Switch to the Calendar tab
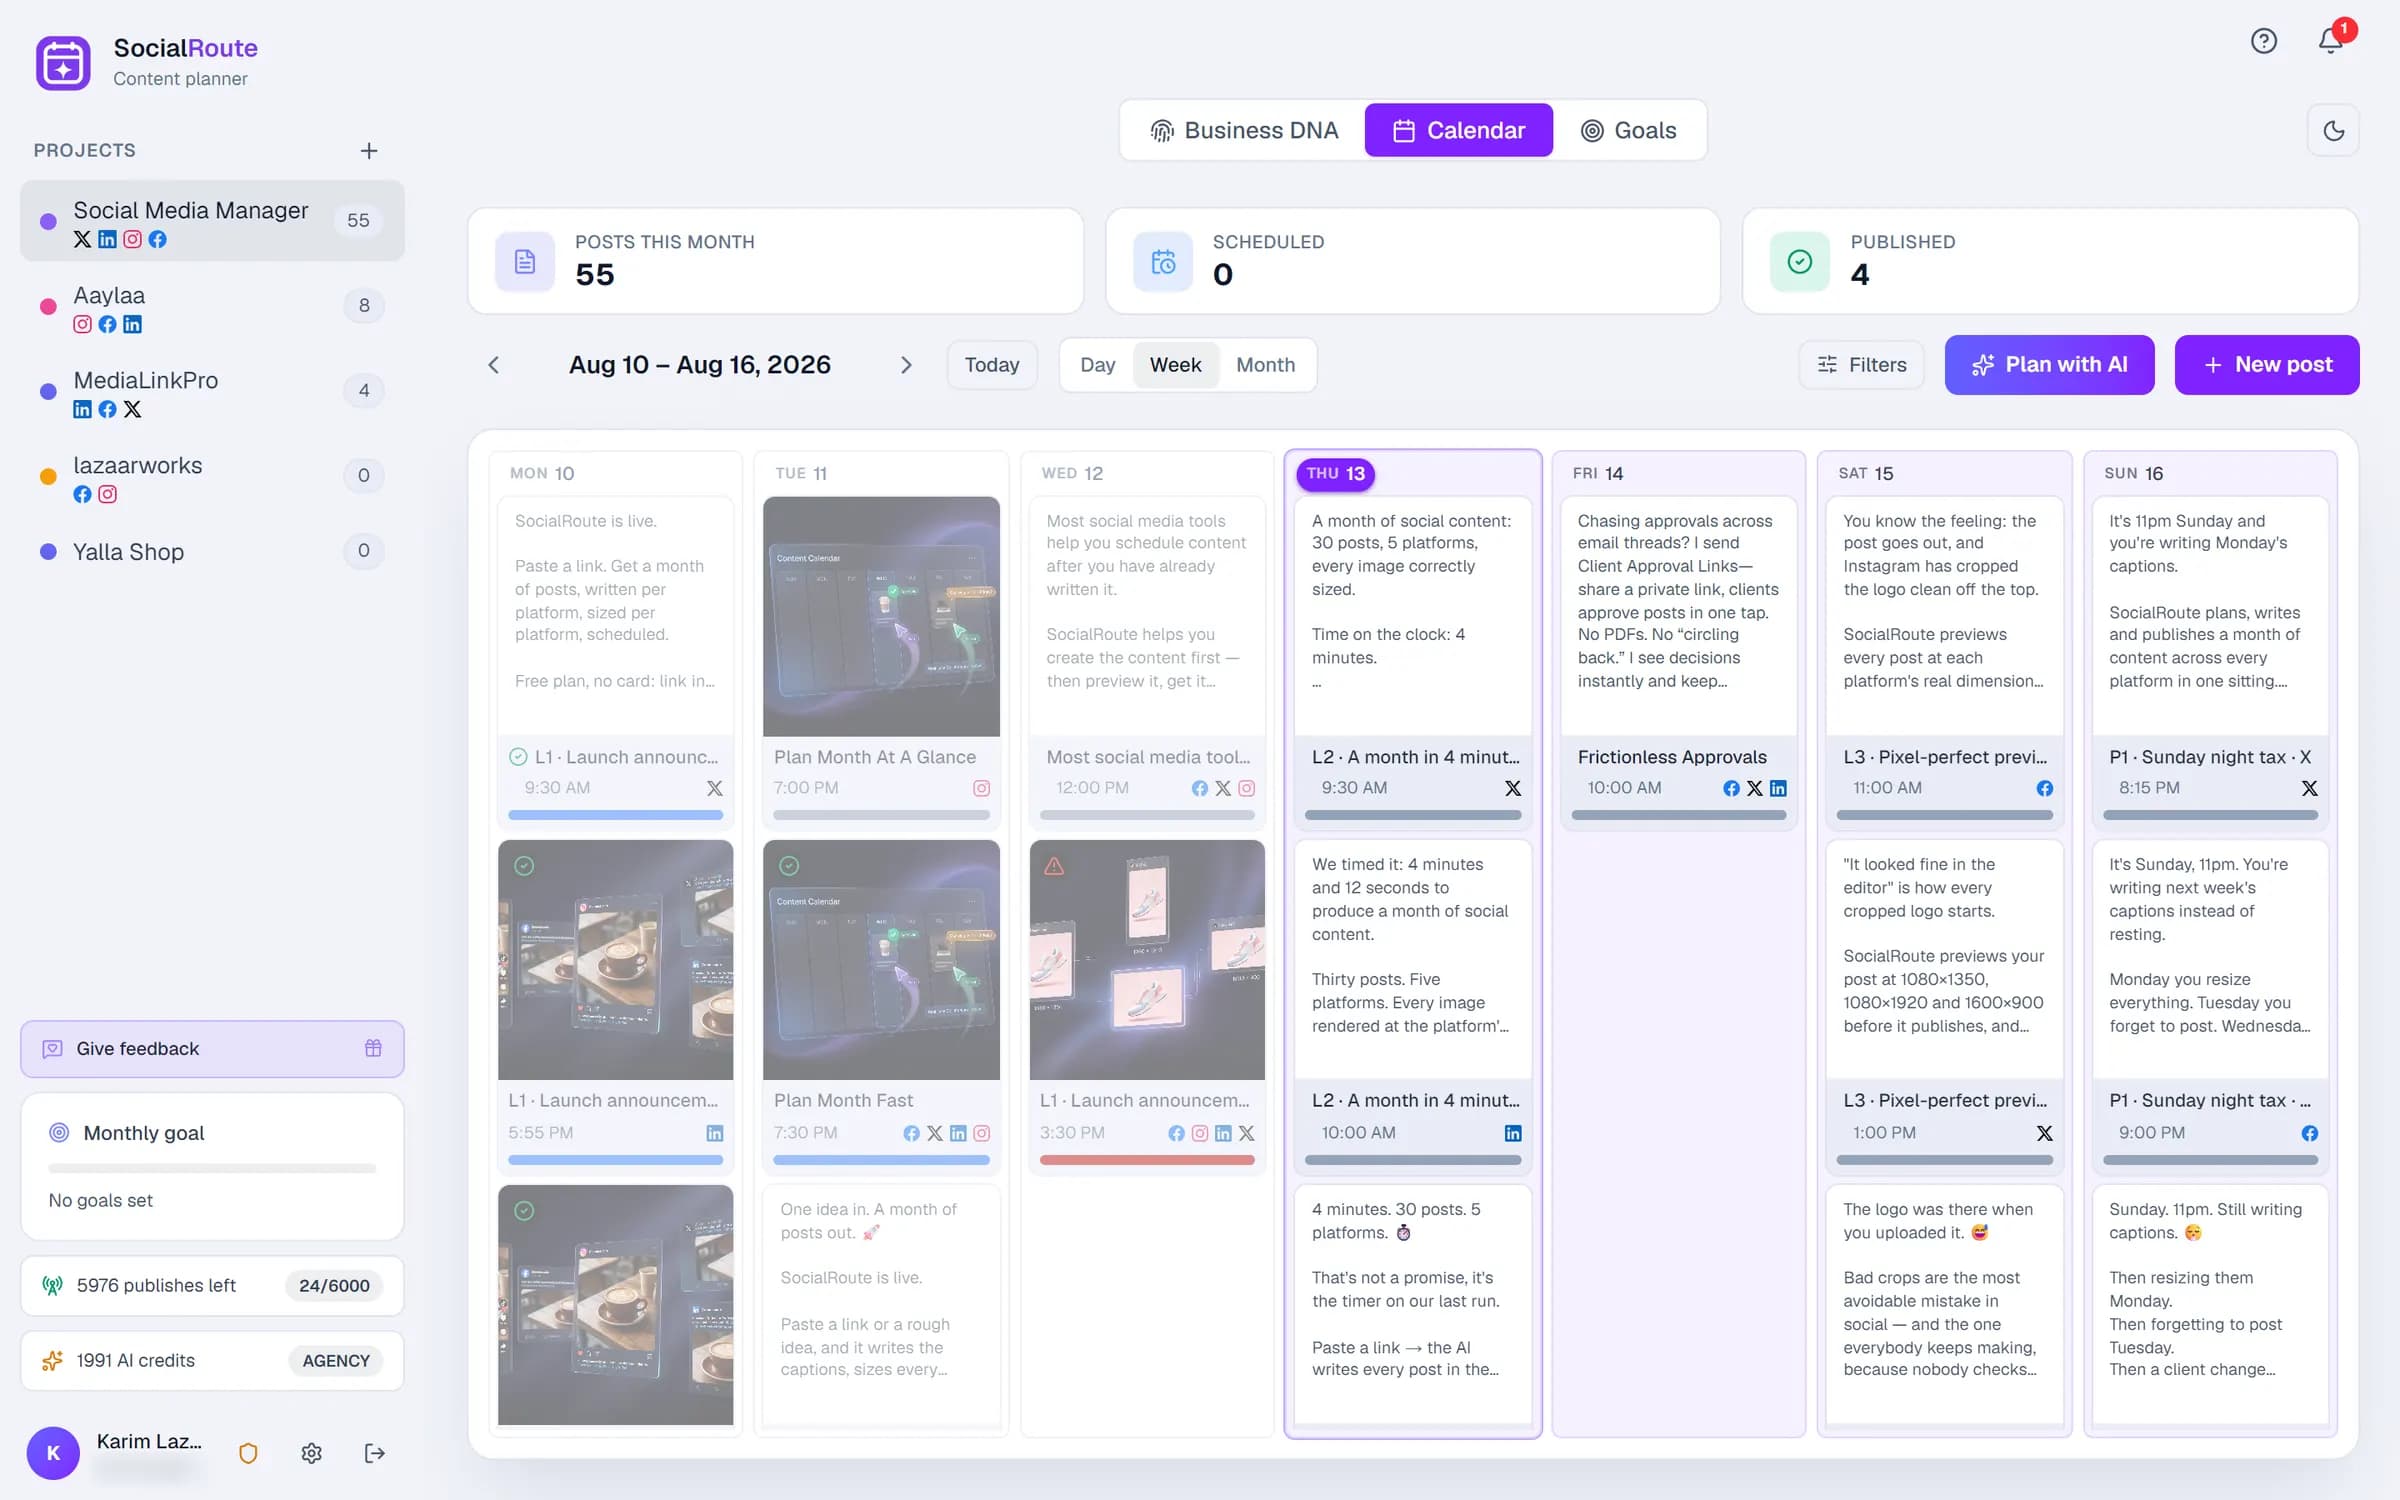The image size is (2400, 1500). pos(1459,131)
